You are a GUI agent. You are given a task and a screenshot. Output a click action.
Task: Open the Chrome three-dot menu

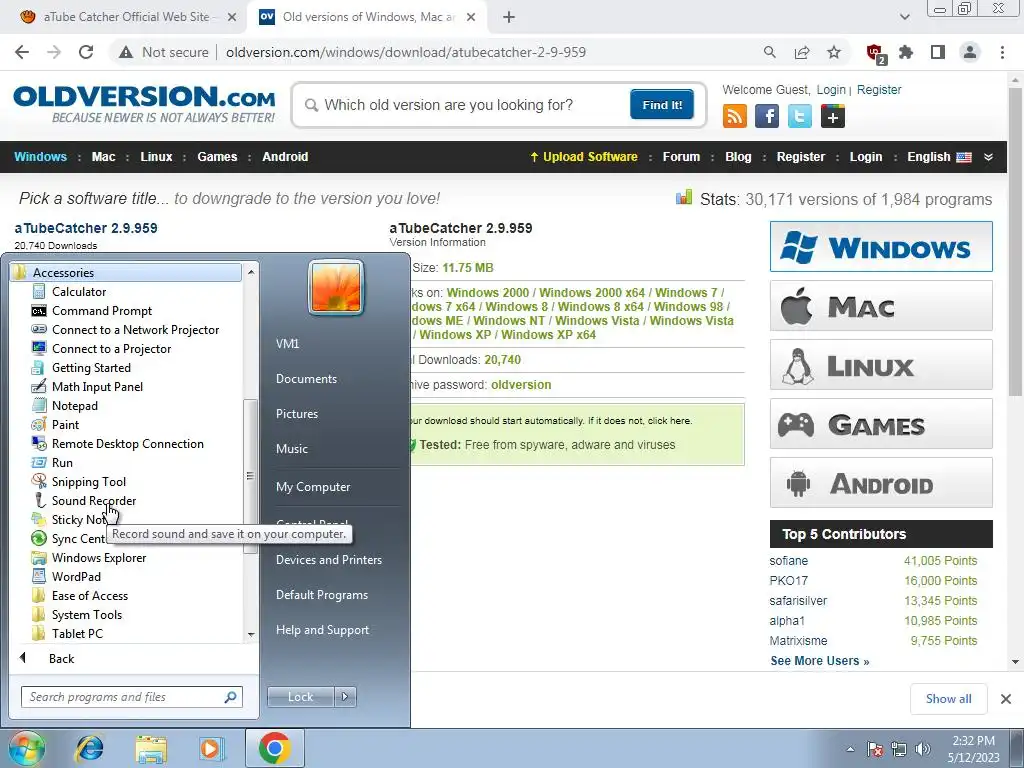click(x=1002, y=52)
